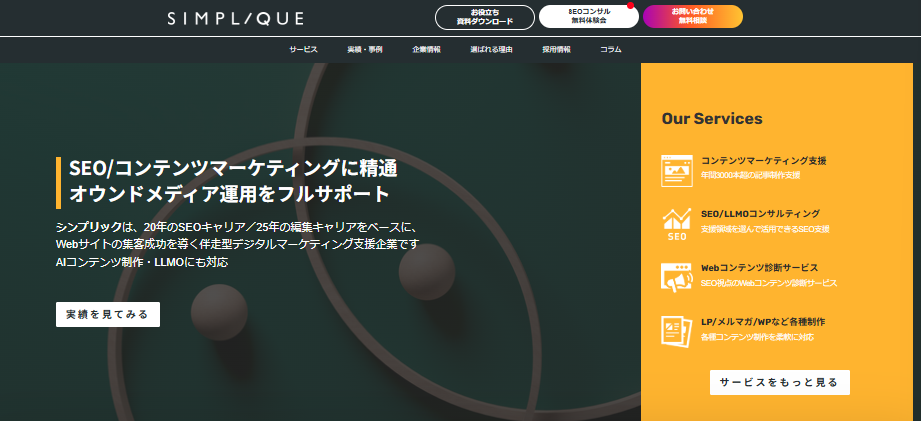Click the content marketing support browser icon
Screen dimensions: 921x421
point(677,169)
